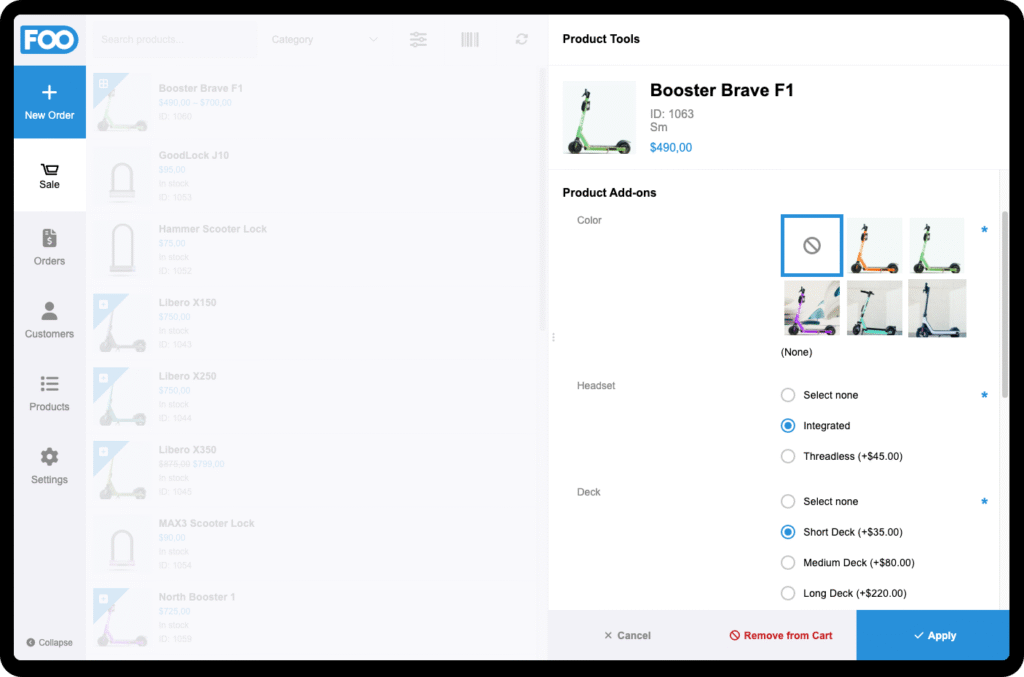Open the Settings gear in sidebar

point(49,466)
